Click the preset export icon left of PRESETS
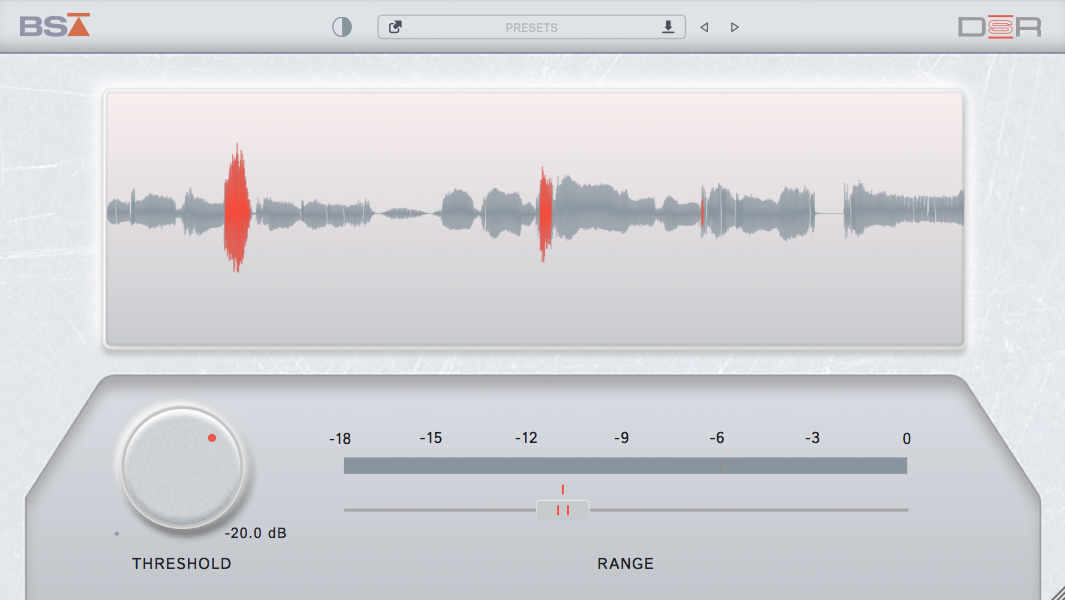Image resolution: width=1065 pixels, height=600 pixels. click(x=395, y=27)
